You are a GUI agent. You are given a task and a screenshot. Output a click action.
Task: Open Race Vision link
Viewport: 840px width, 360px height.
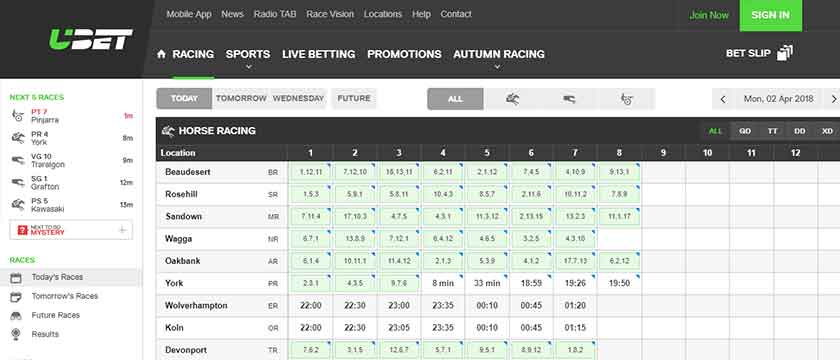[x=330, y=14]
